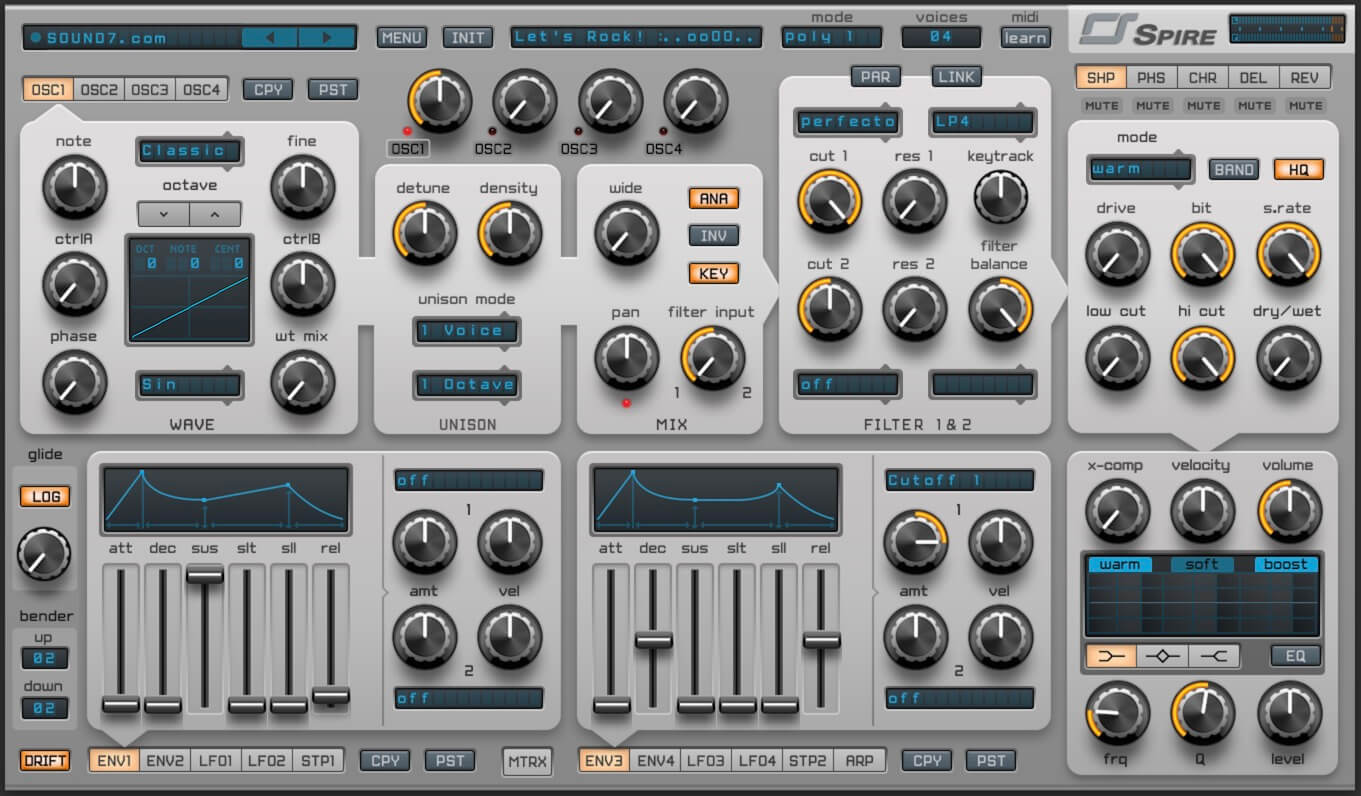Click the voices 04 value field

click(x=941, y=38)
